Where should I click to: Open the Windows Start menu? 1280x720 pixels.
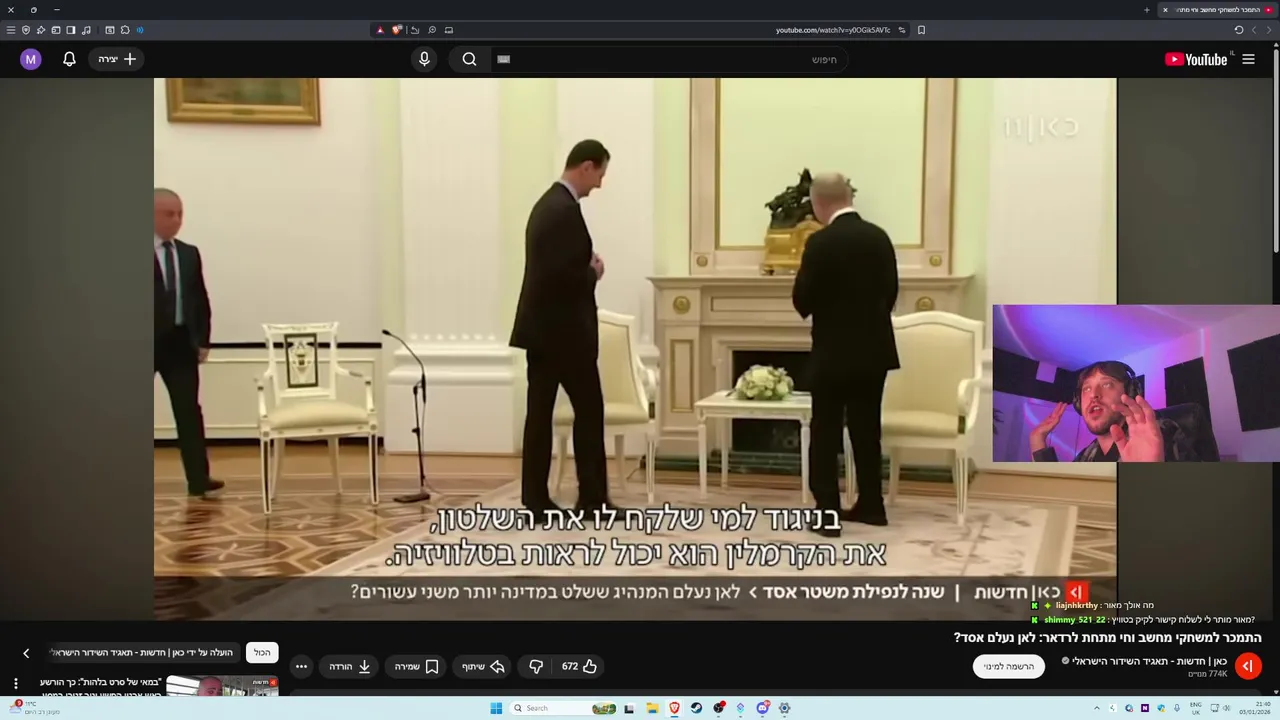[496, 708]
